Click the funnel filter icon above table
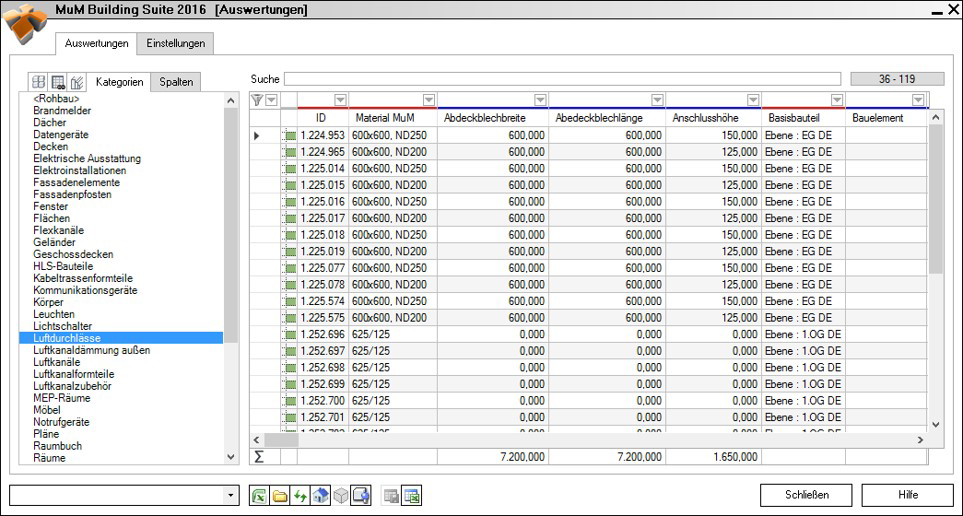The height and width of the screenshot is (516, 963). click(x=257, y=100)
